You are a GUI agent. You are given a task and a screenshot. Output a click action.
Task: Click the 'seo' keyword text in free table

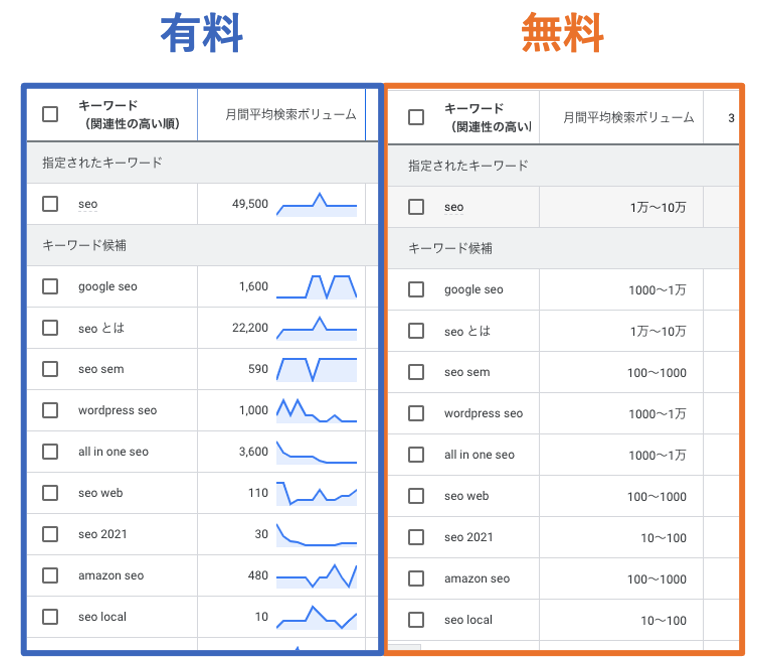454,207
